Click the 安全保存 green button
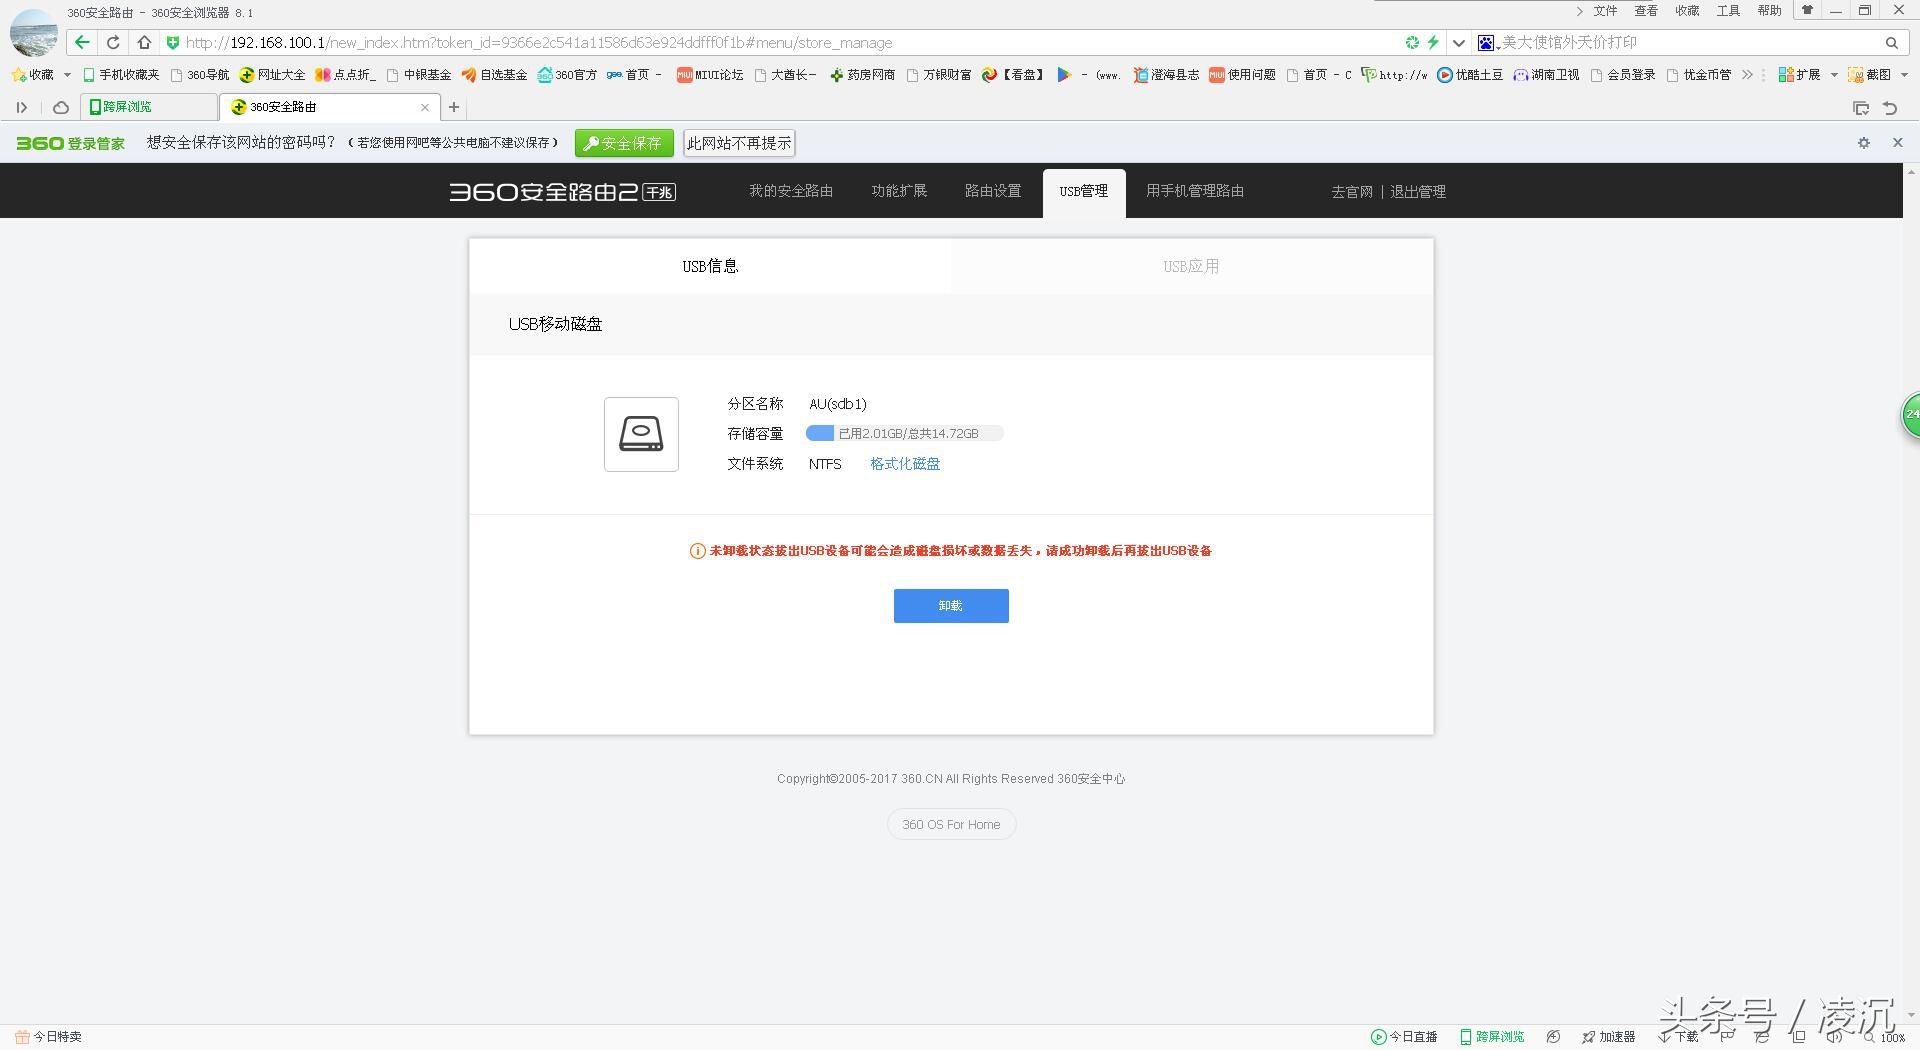Image resolution: width=1920 pixels, height=1050 pixels. click(624, 143)
